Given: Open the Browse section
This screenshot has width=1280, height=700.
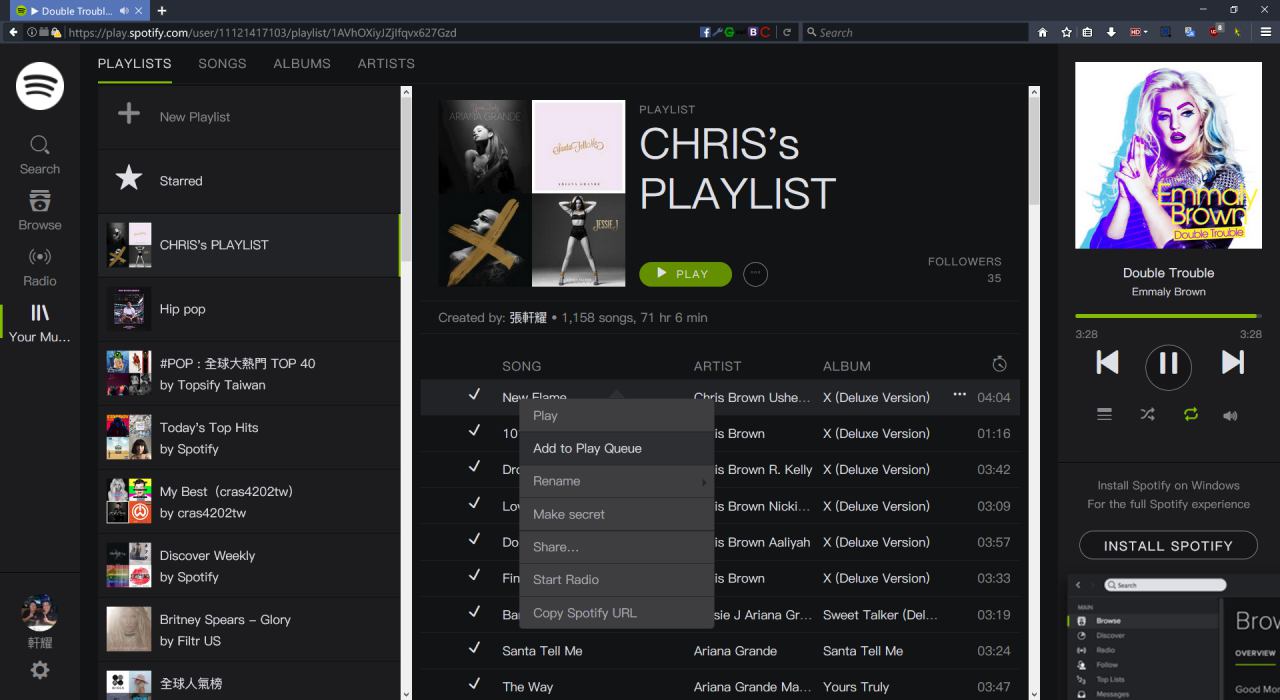Looking at the screenshot, I should point(40,211).
